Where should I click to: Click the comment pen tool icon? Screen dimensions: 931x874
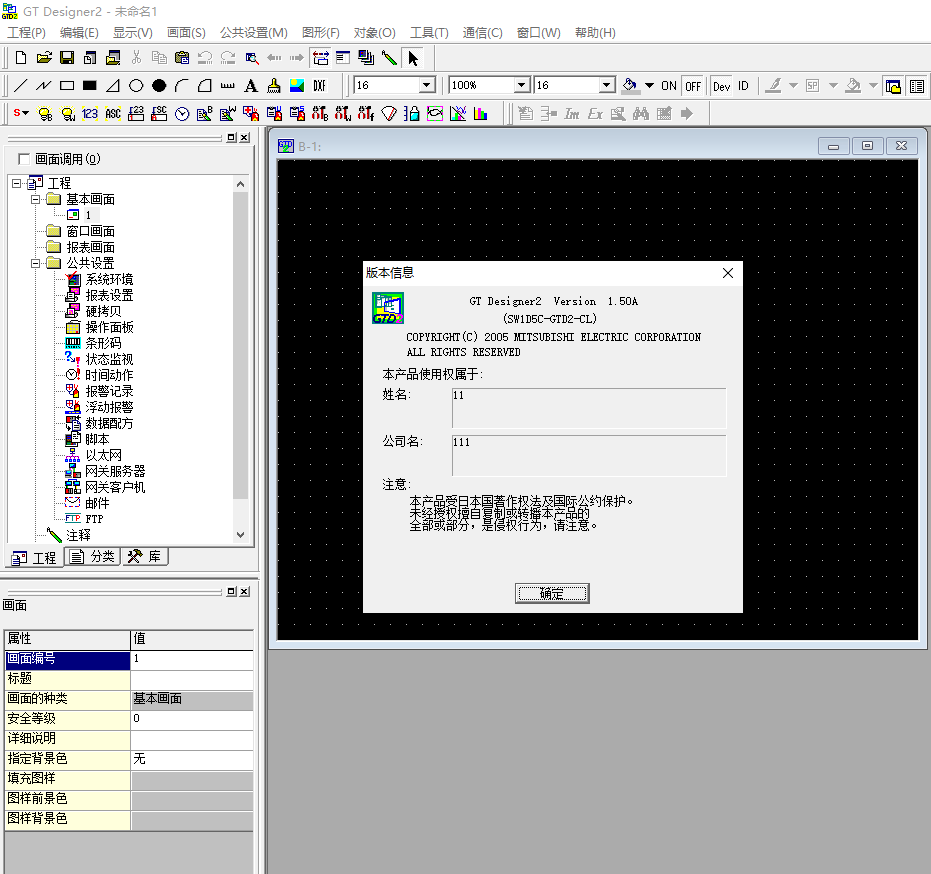click(390, 58)
